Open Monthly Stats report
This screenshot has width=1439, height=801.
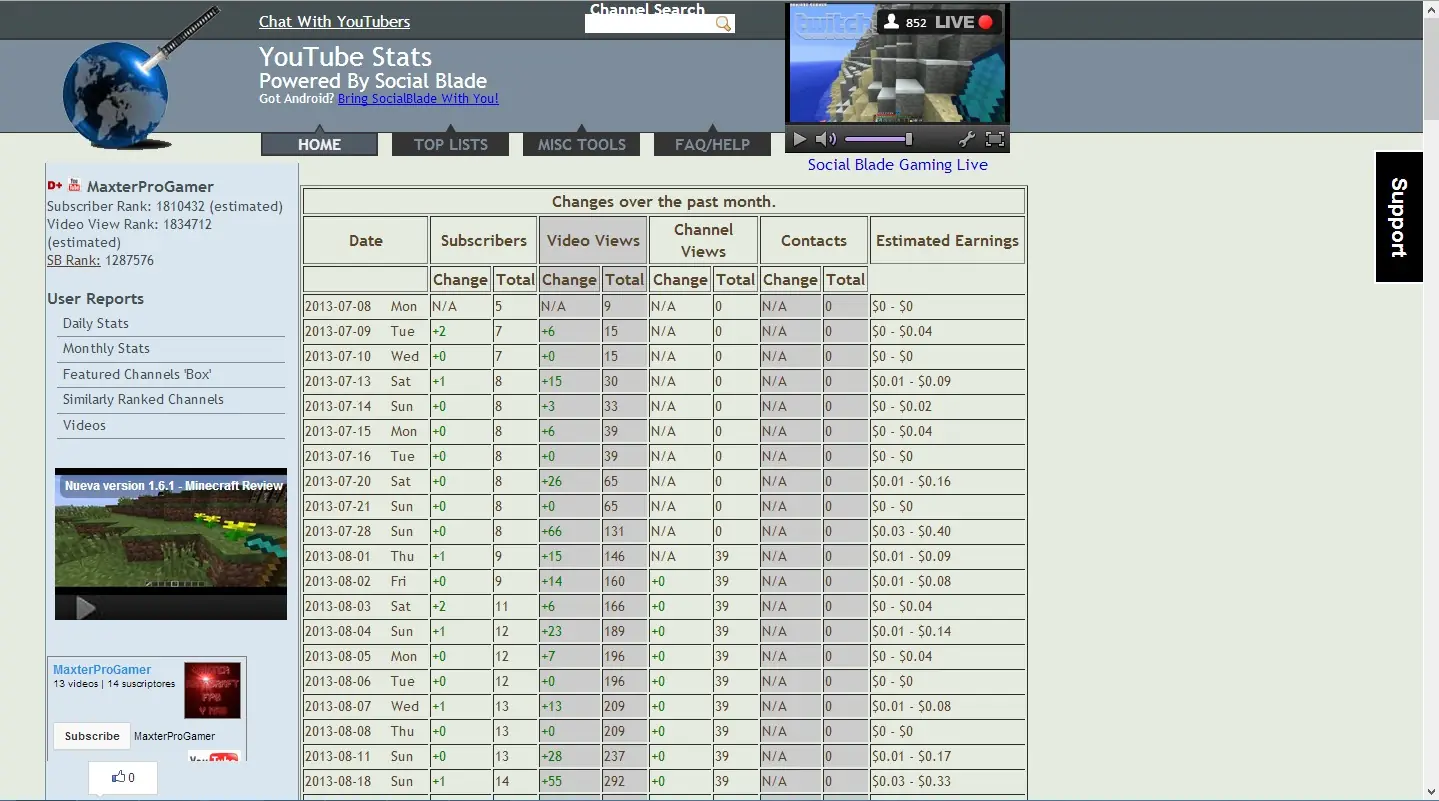106,348
